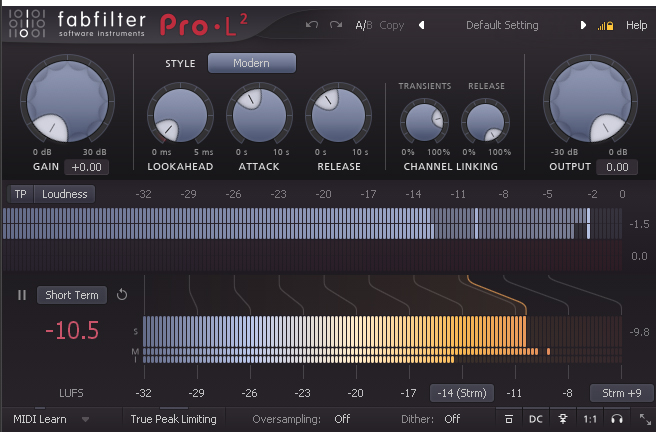656x432 pixels.
Task: Open the Oversampling Off selector
Action: tap(342, 419)
